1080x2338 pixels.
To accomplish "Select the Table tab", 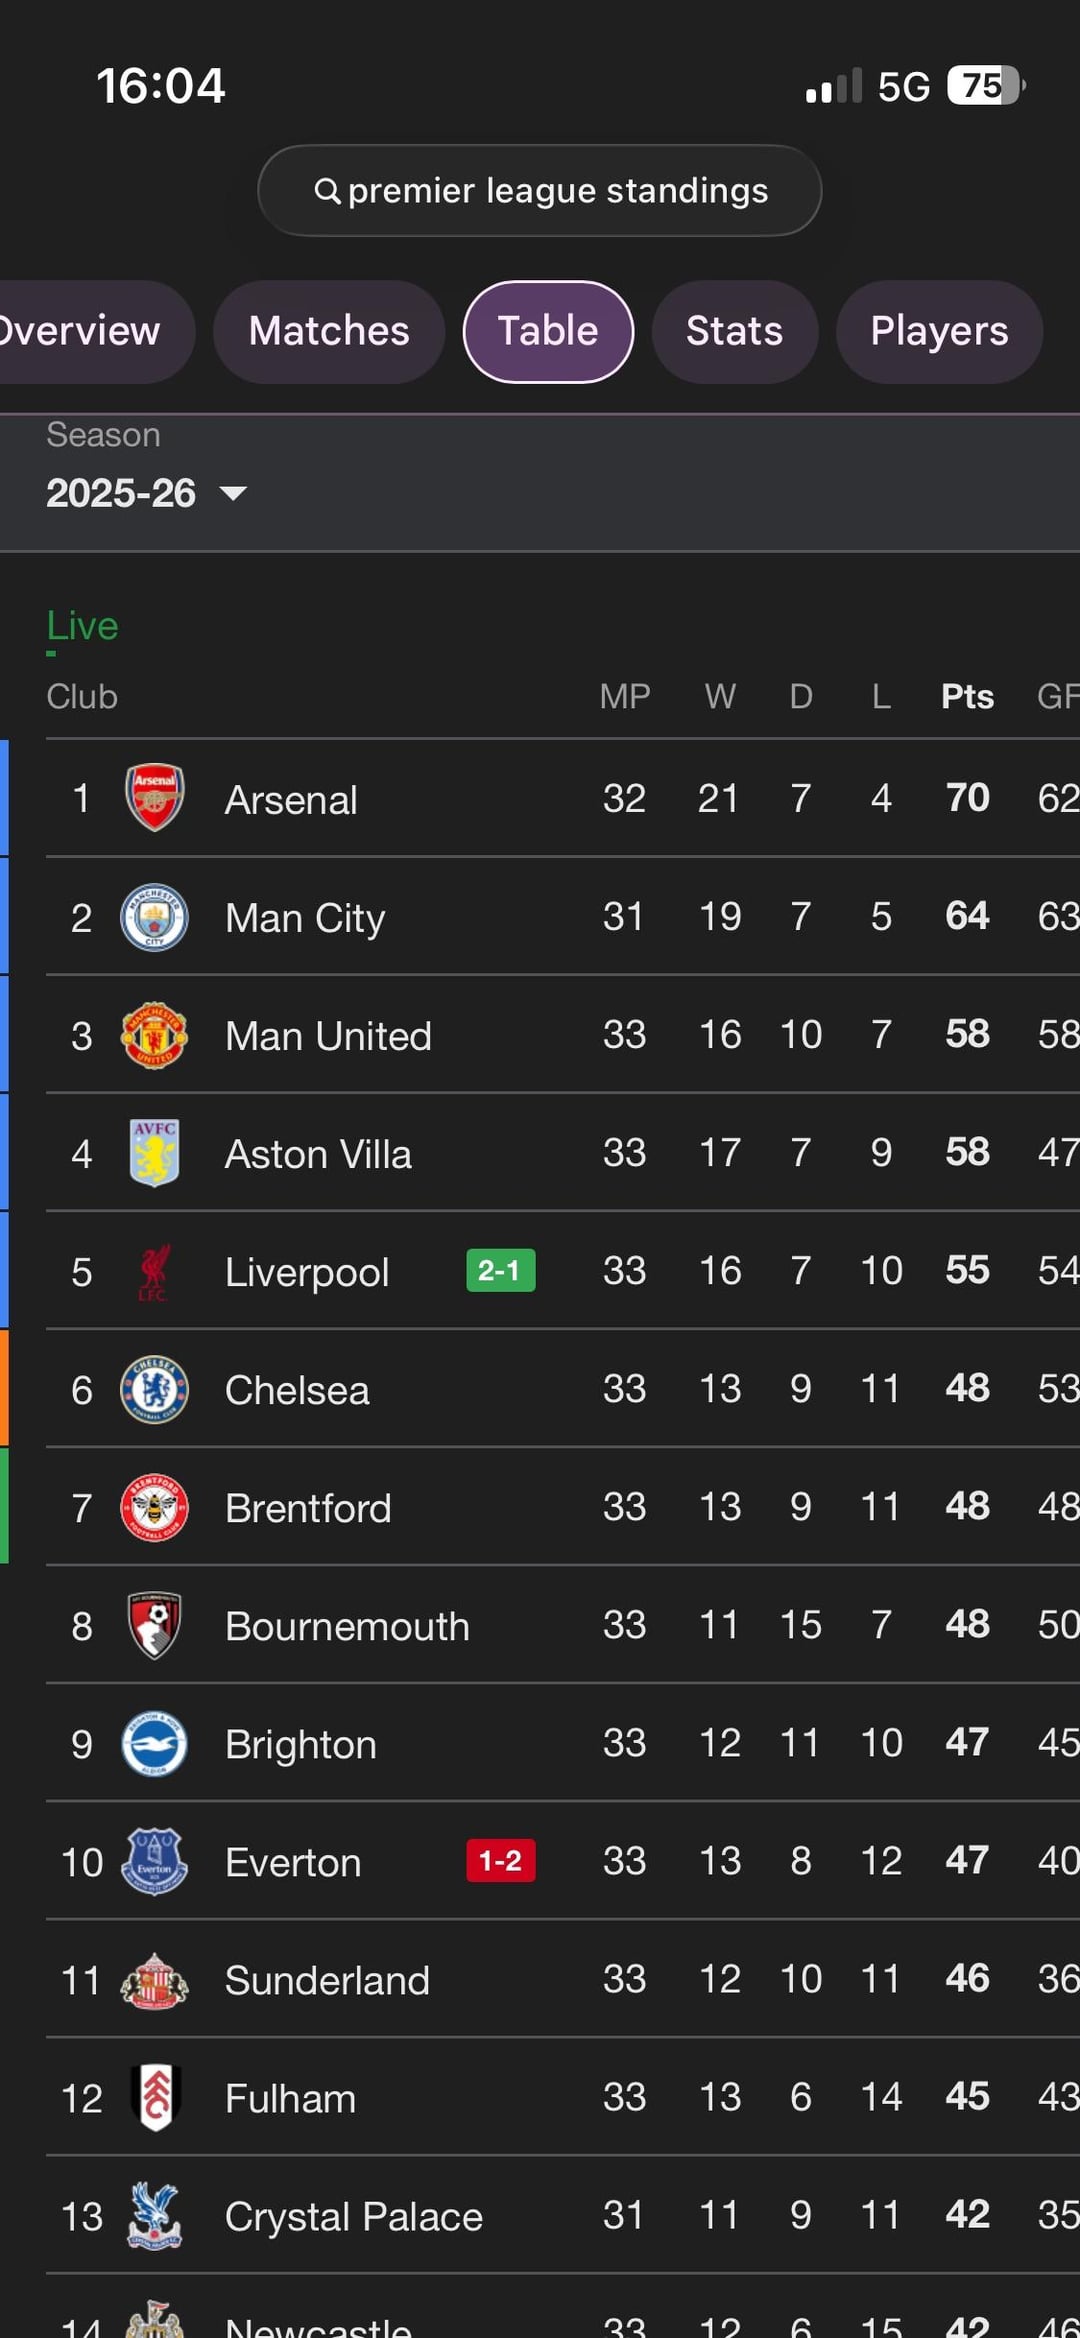I will coord(548,331).
